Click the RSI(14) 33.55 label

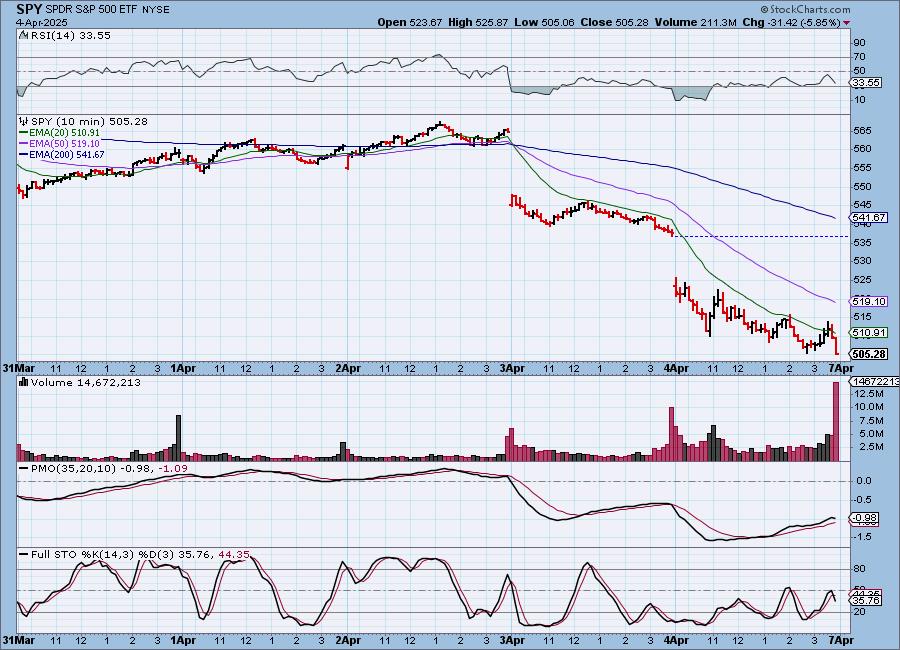[x=71, y=36]
